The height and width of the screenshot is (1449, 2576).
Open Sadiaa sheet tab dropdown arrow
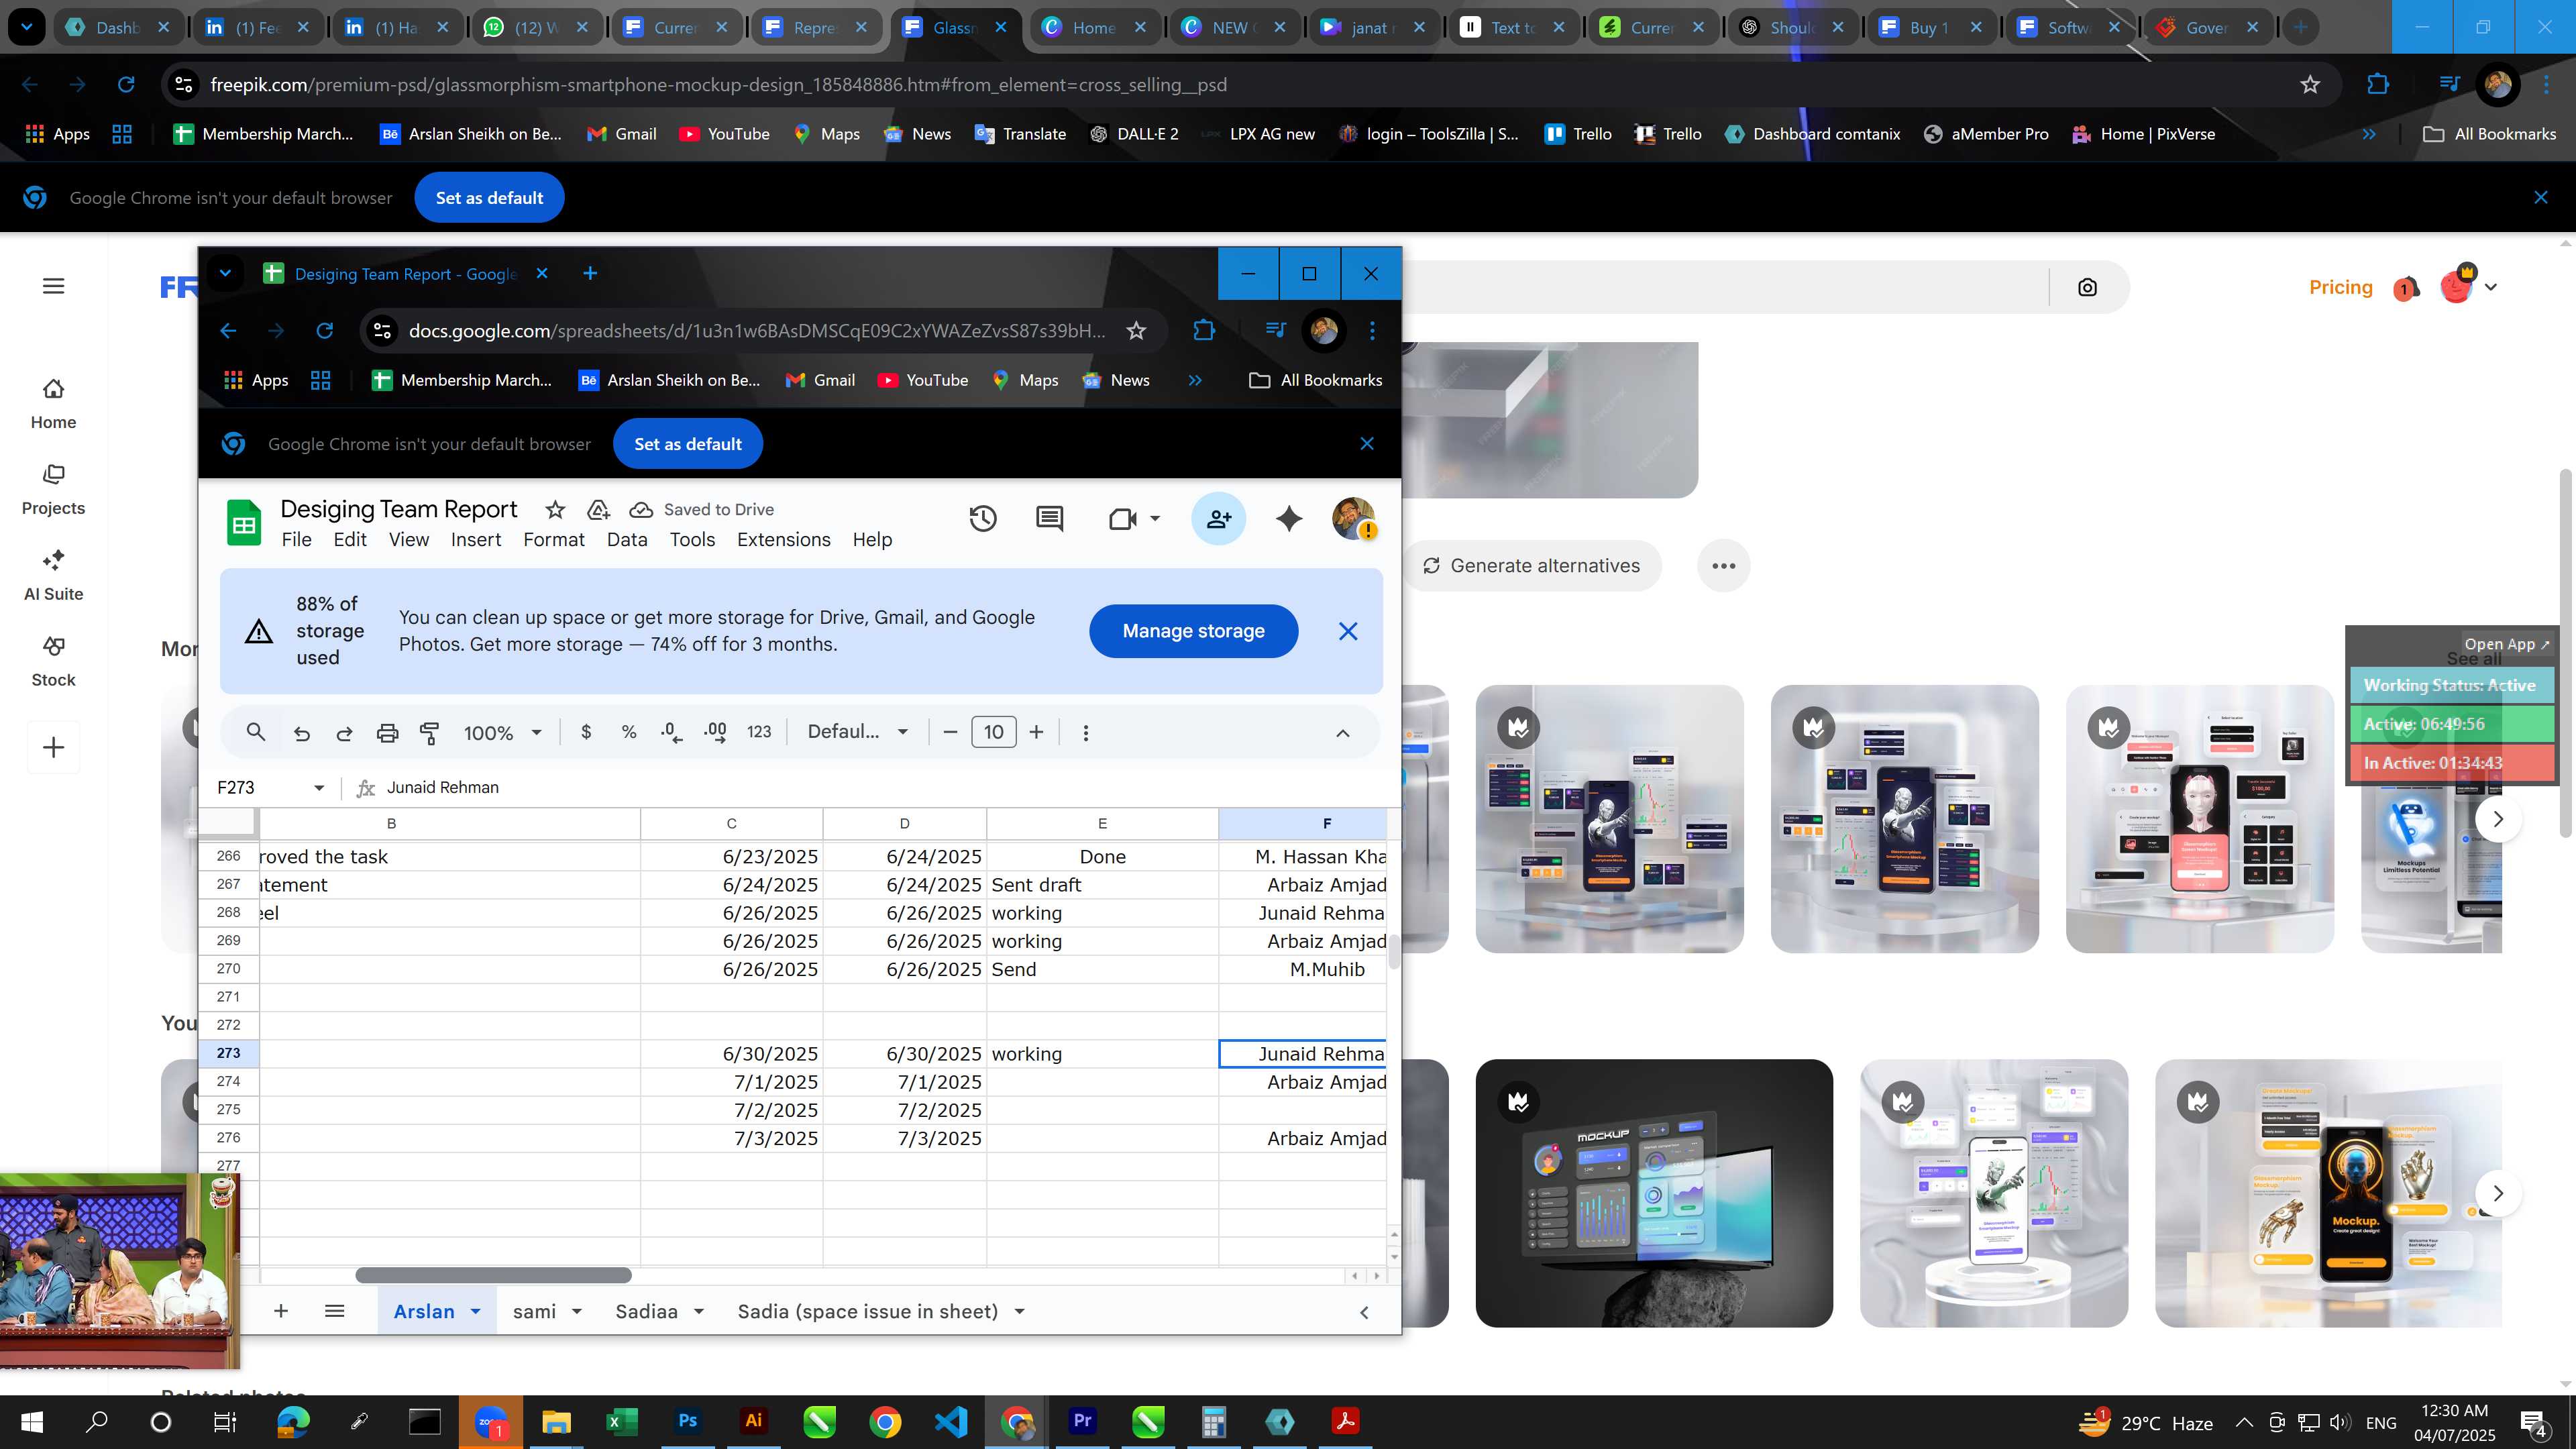(x=699, y=1311)
